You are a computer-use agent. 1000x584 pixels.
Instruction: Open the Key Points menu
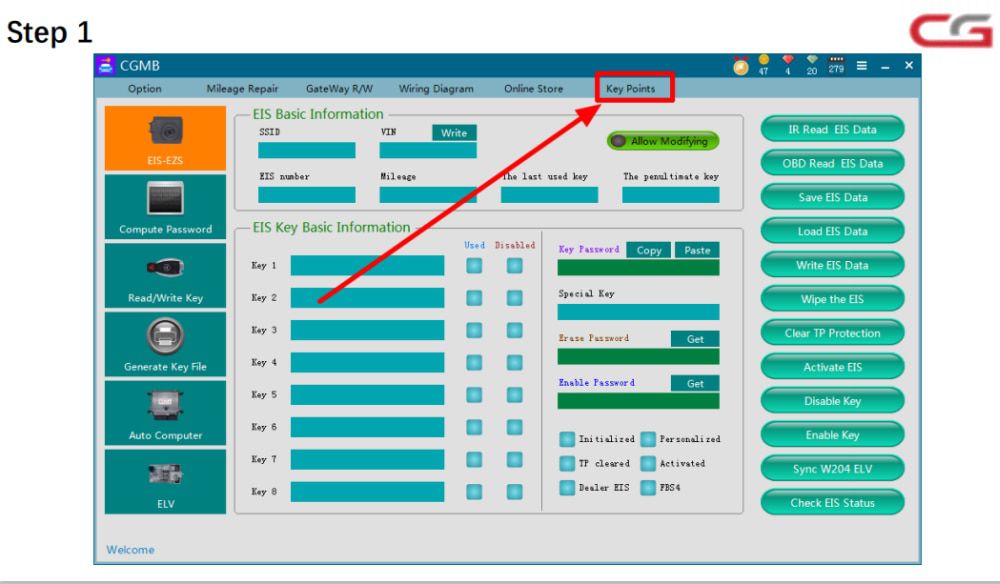click(630, 89)
